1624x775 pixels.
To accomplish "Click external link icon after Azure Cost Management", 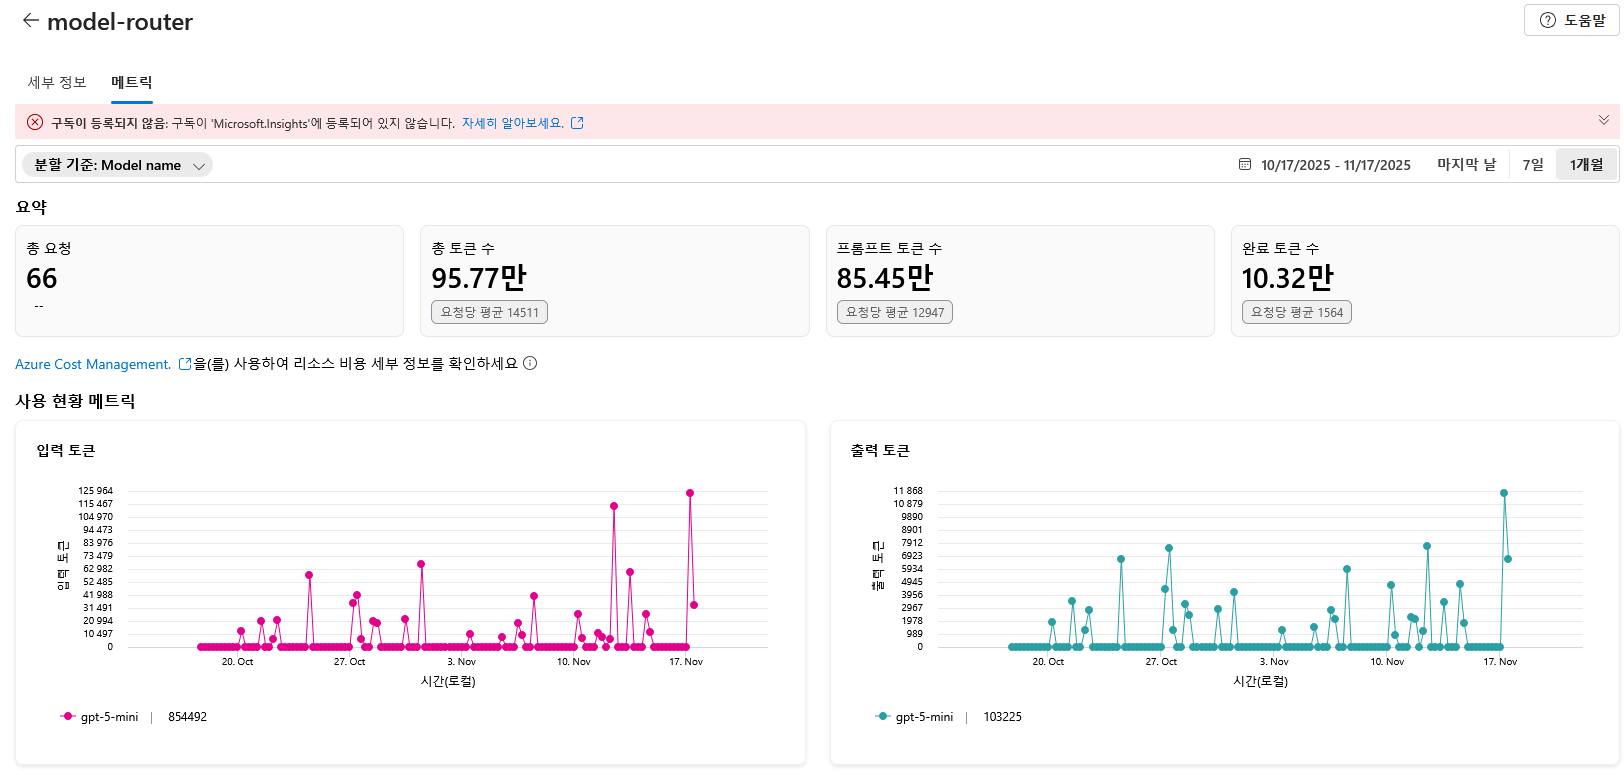I will click(184, 364).
